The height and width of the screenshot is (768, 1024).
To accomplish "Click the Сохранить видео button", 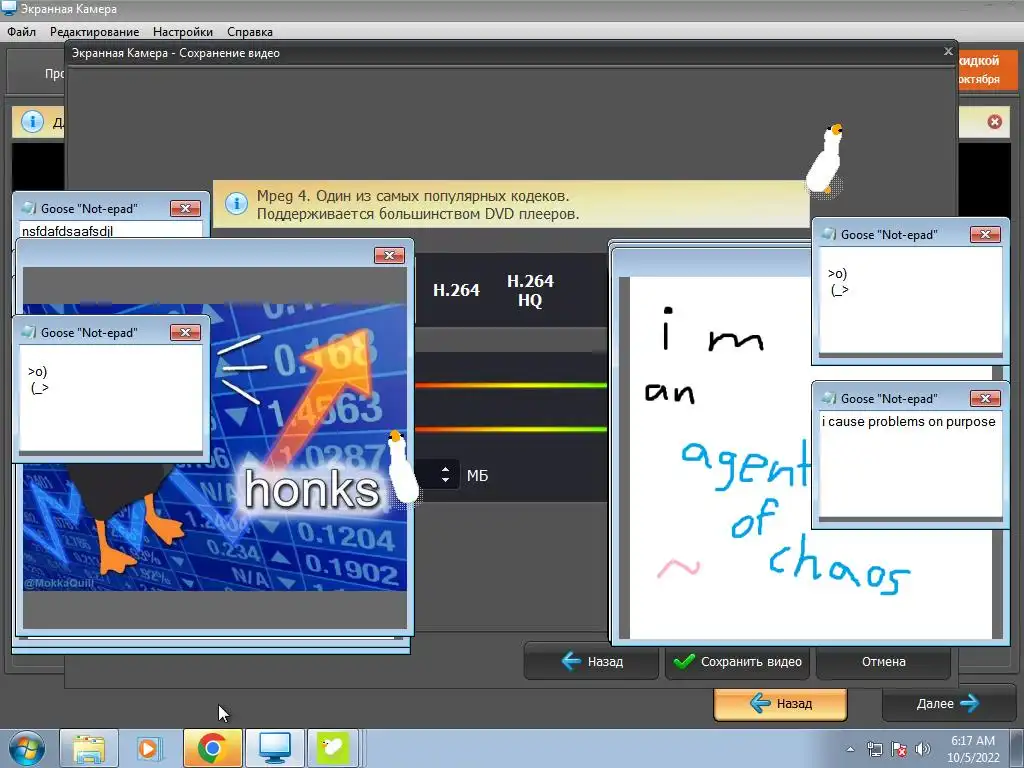I will point(737,662).
